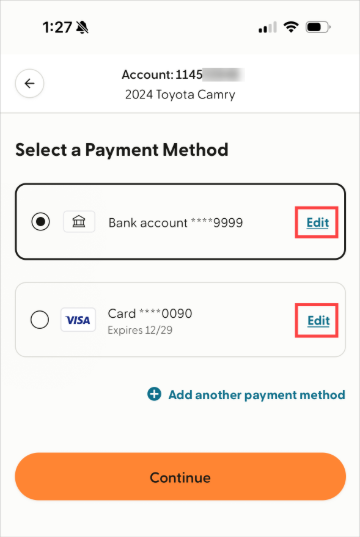Tap the cellular signal bars icon
The width and height of the screenshot is (360, 537).
tap(268, 27)
